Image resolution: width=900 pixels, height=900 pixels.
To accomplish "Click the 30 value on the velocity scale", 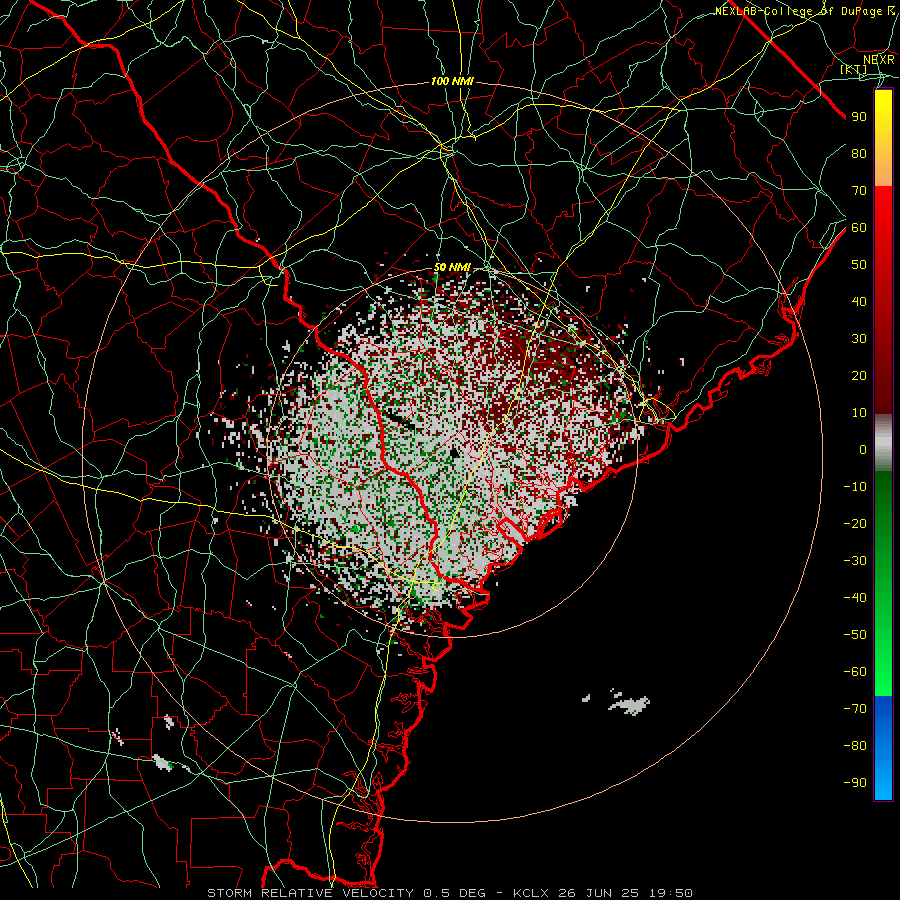I will pos(859,339).
